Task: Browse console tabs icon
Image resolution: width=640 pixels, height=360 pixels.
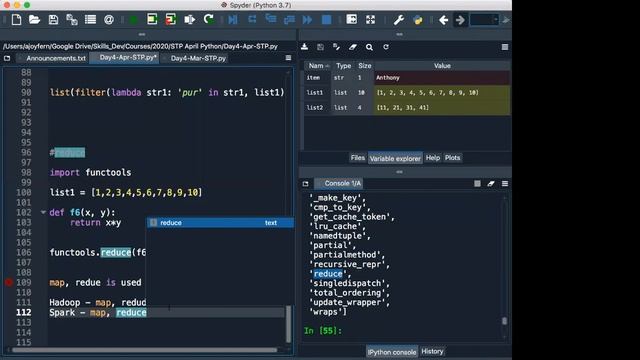Action: [x=305, y=184]
